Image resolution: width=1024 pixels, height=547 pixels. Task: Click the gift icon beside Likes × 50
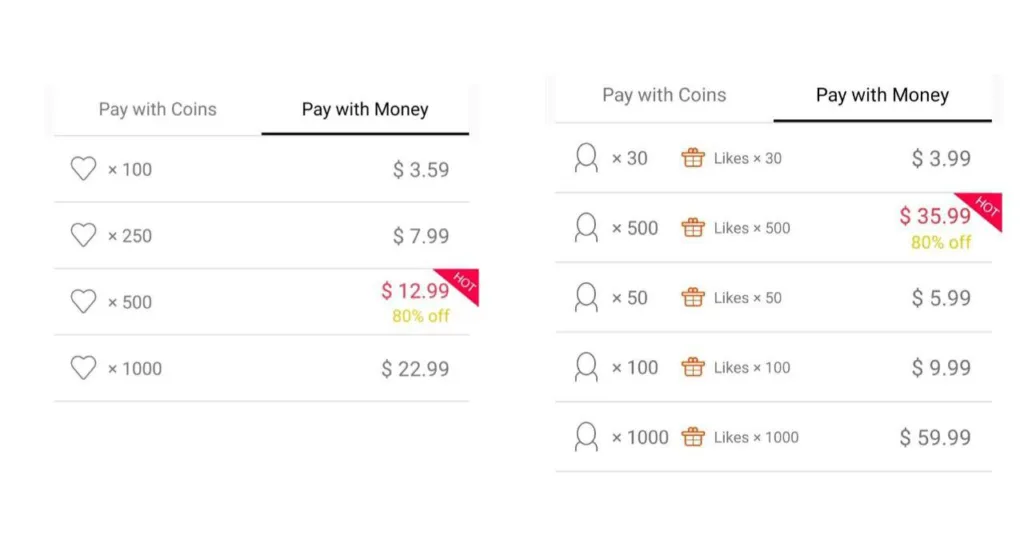click(693, 297)
